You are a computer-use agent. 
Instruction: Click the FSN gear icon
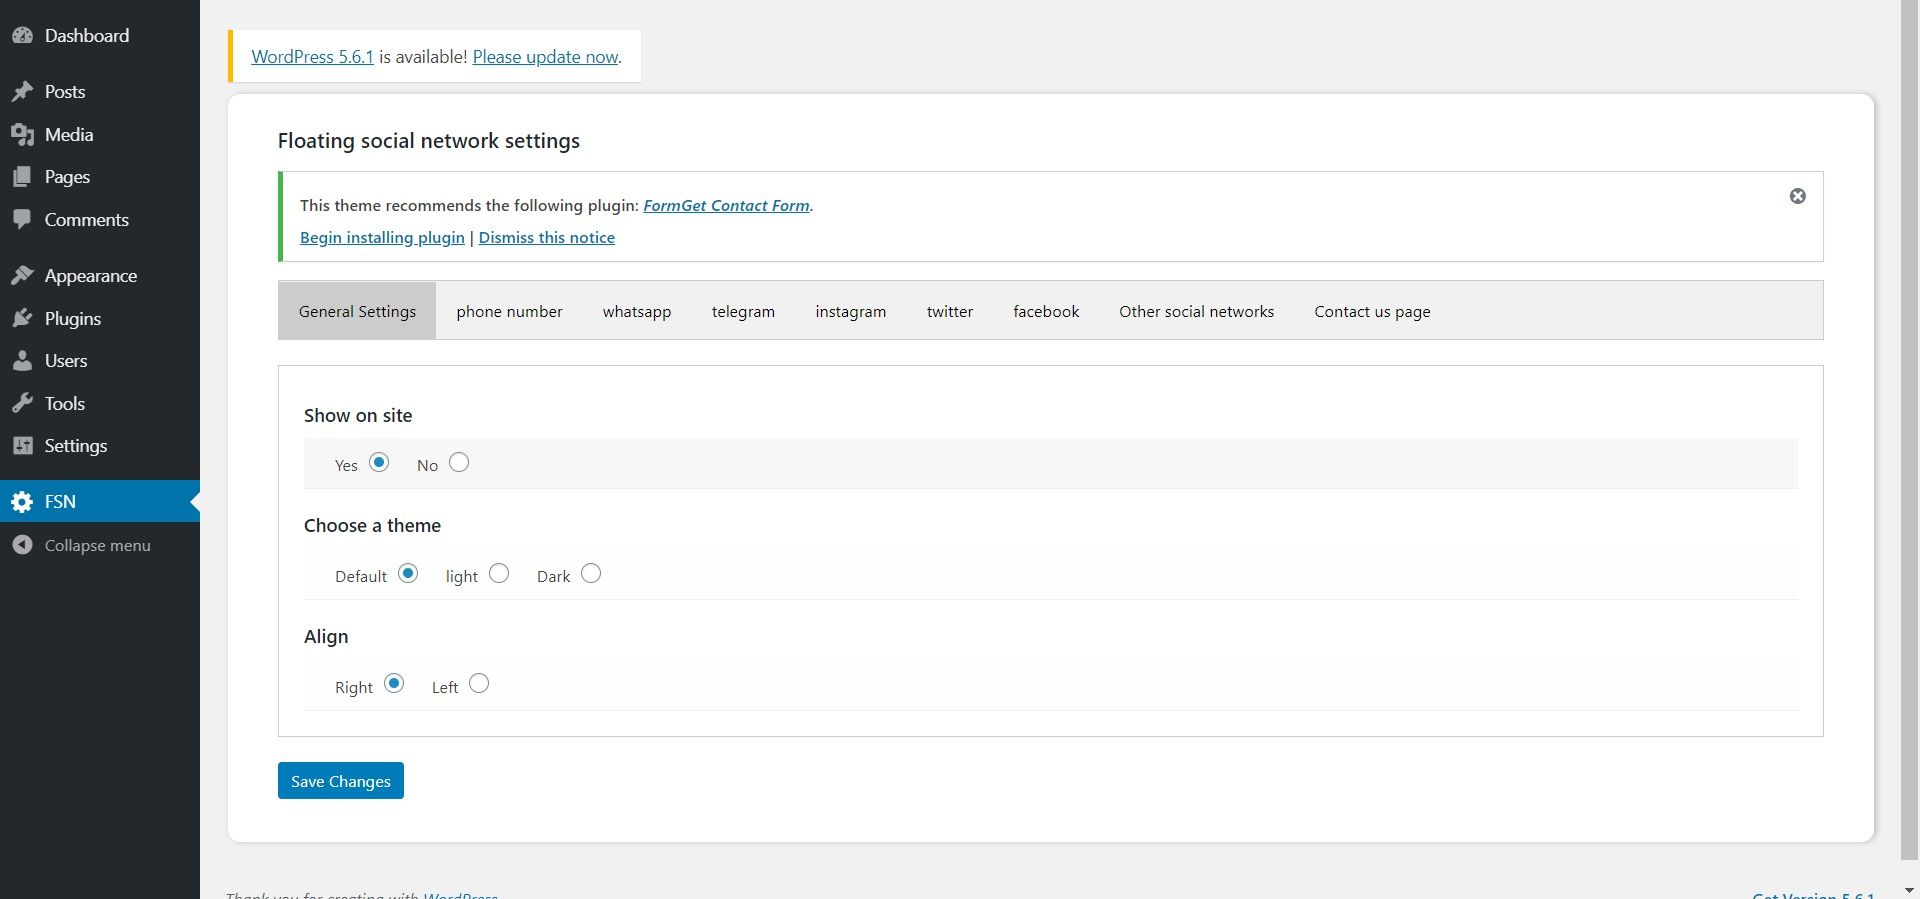(22, 502)
